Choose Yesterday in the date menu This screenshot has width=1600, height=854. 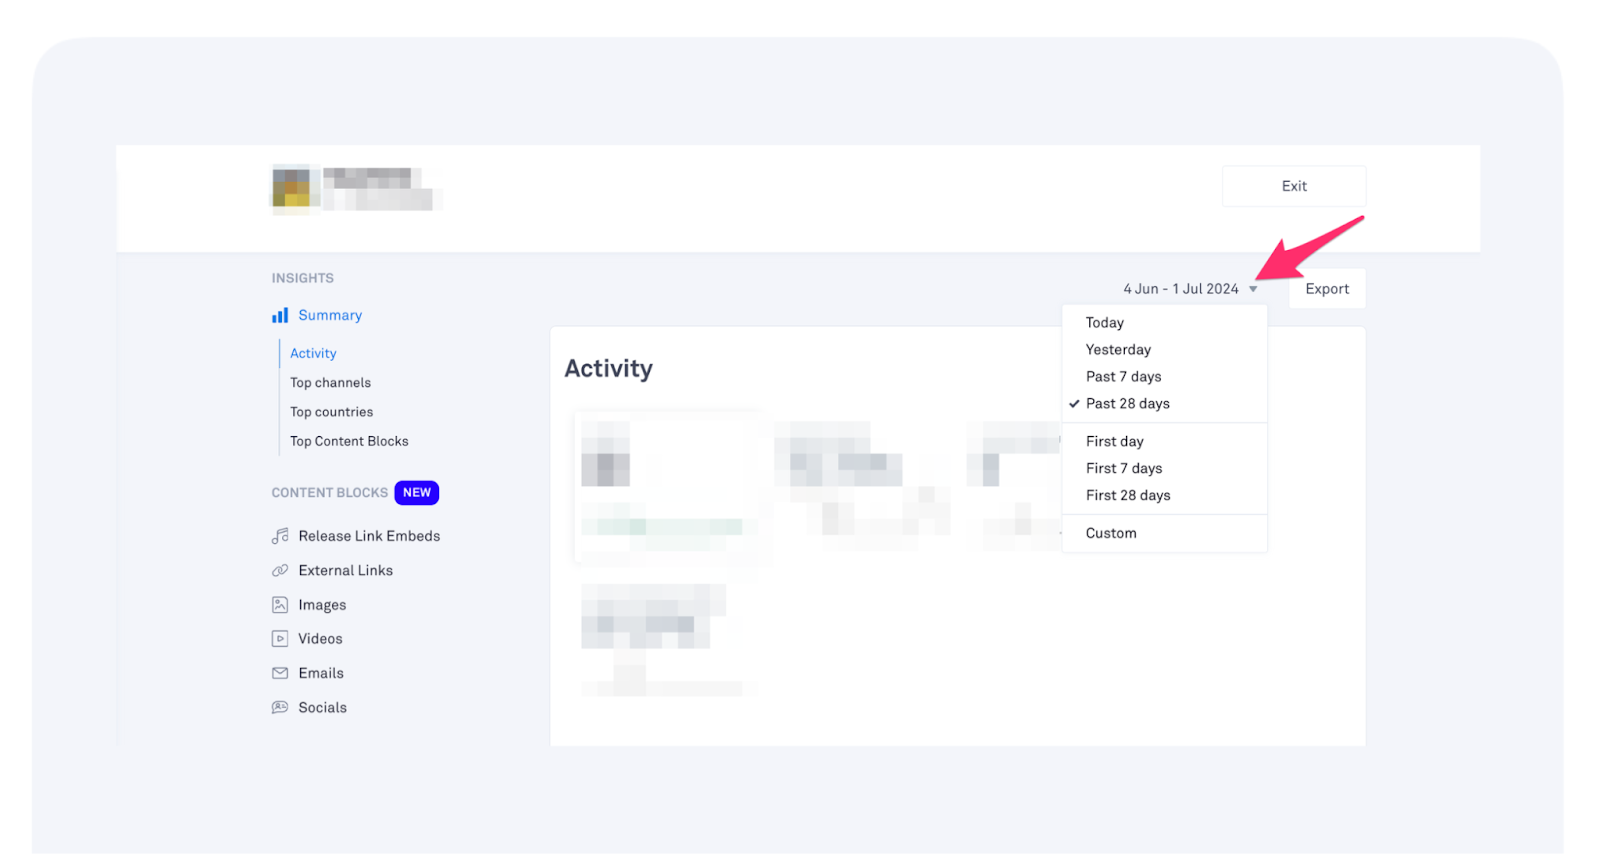(1118, 349)
